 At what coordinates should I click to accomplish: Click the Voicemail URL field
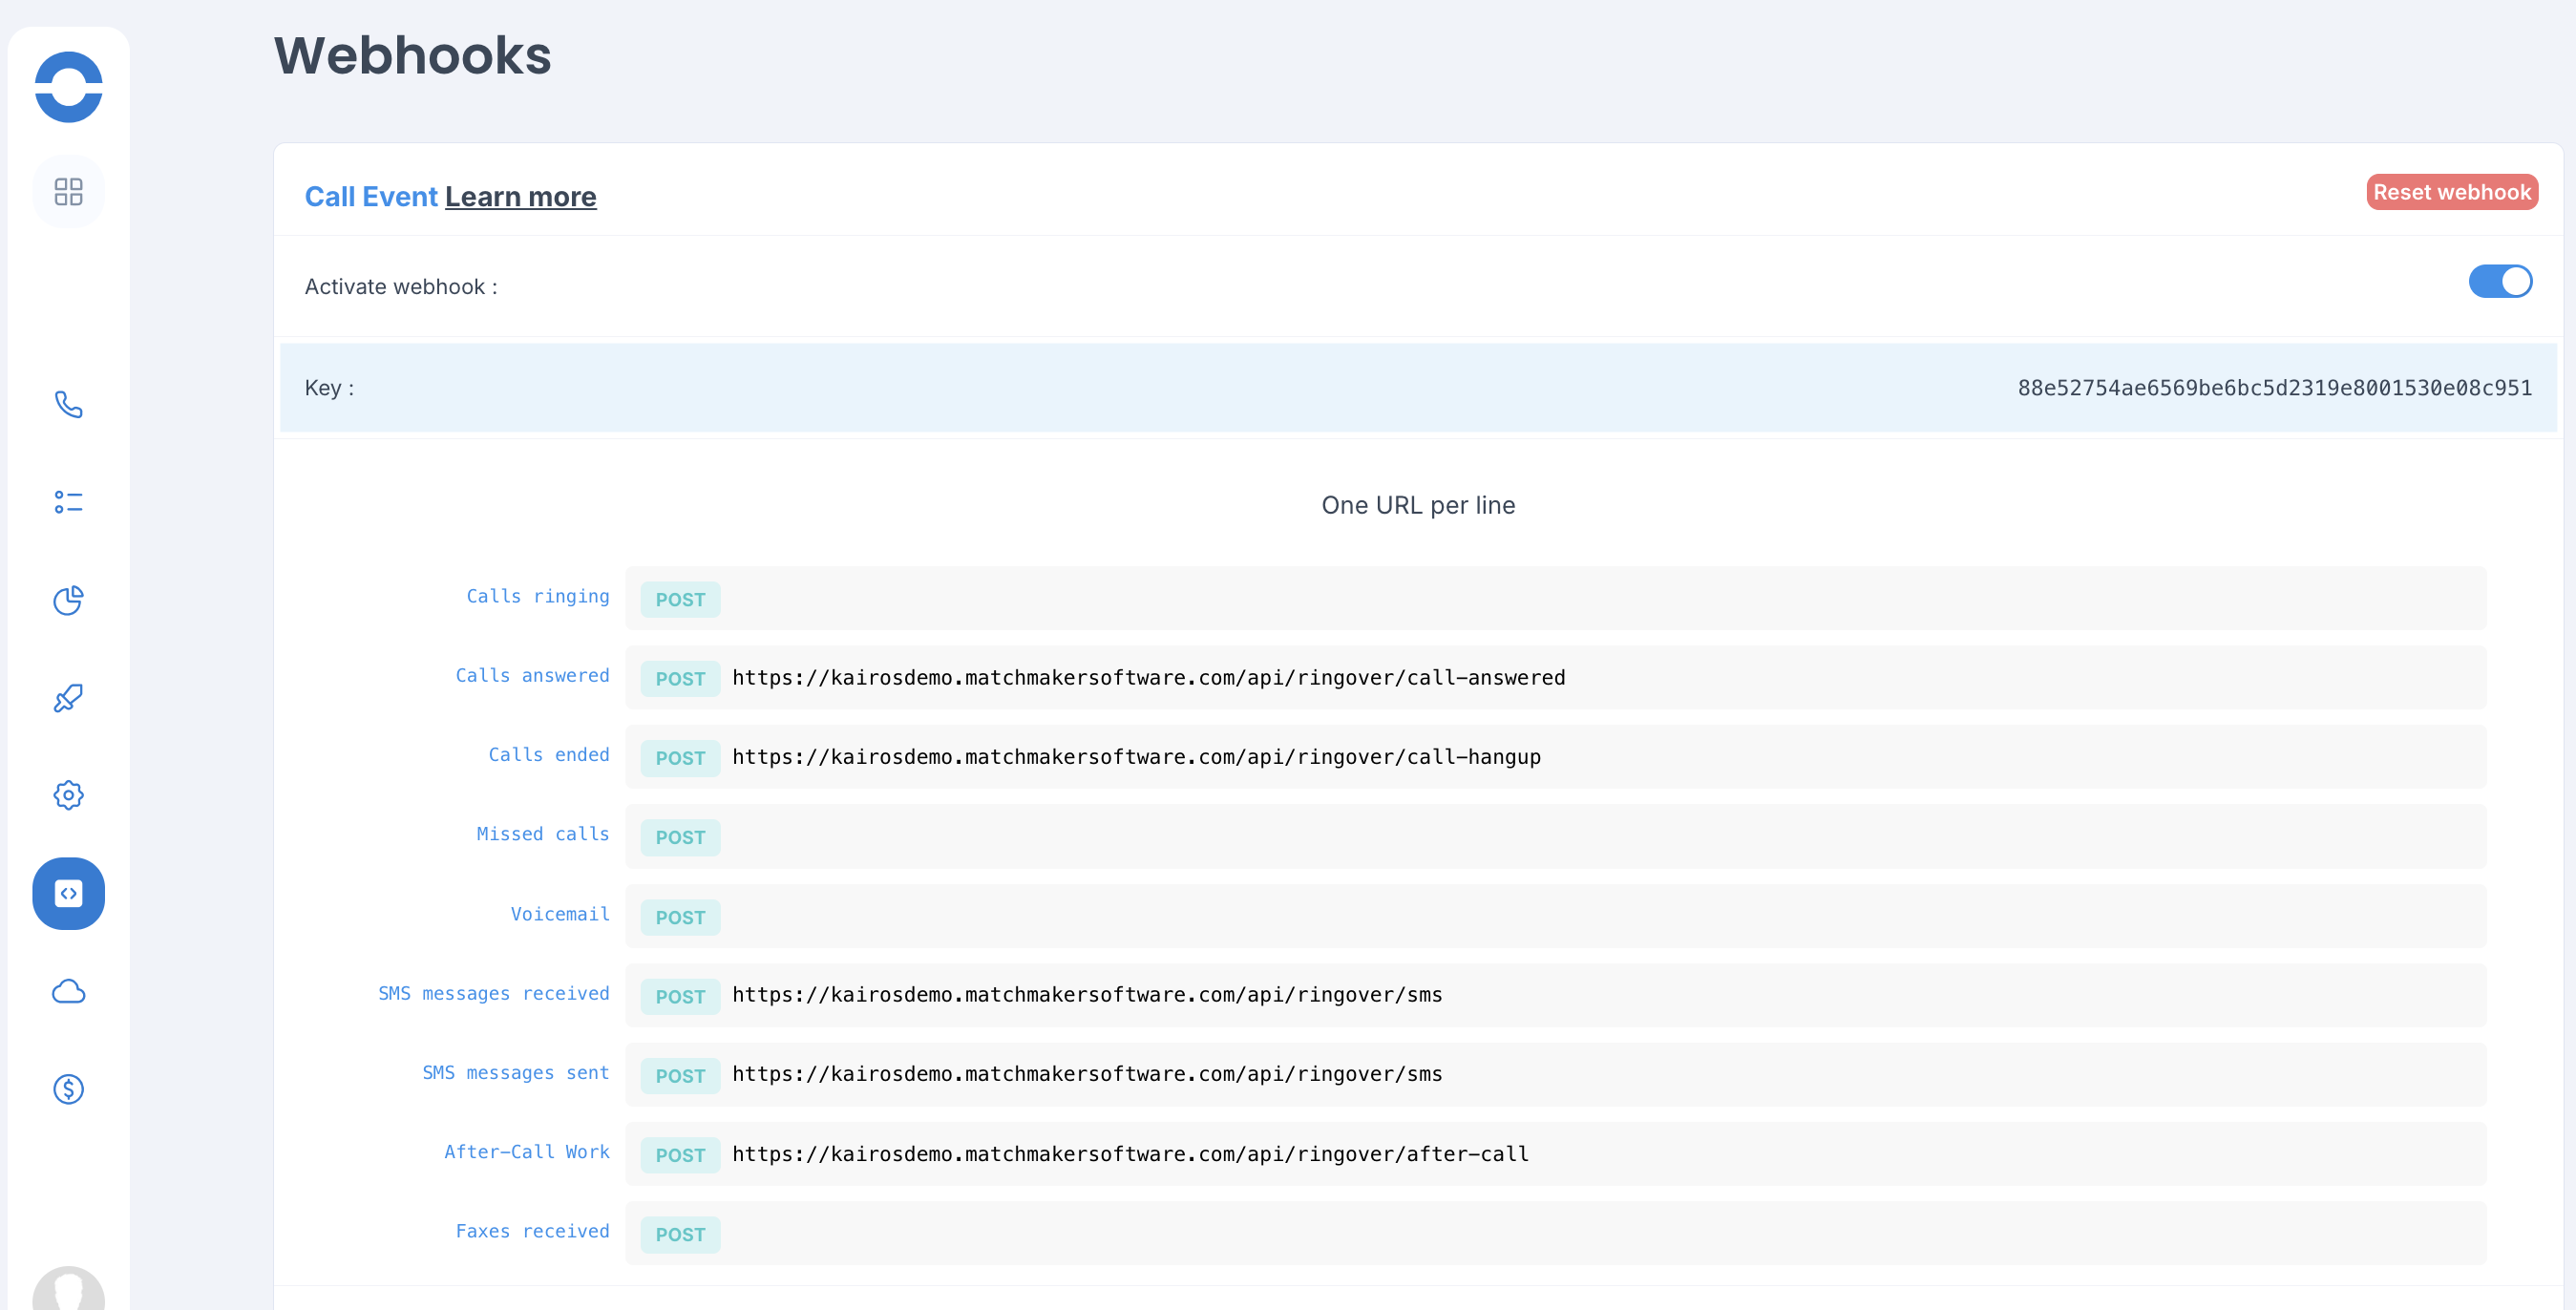[x=1555, y=916]
